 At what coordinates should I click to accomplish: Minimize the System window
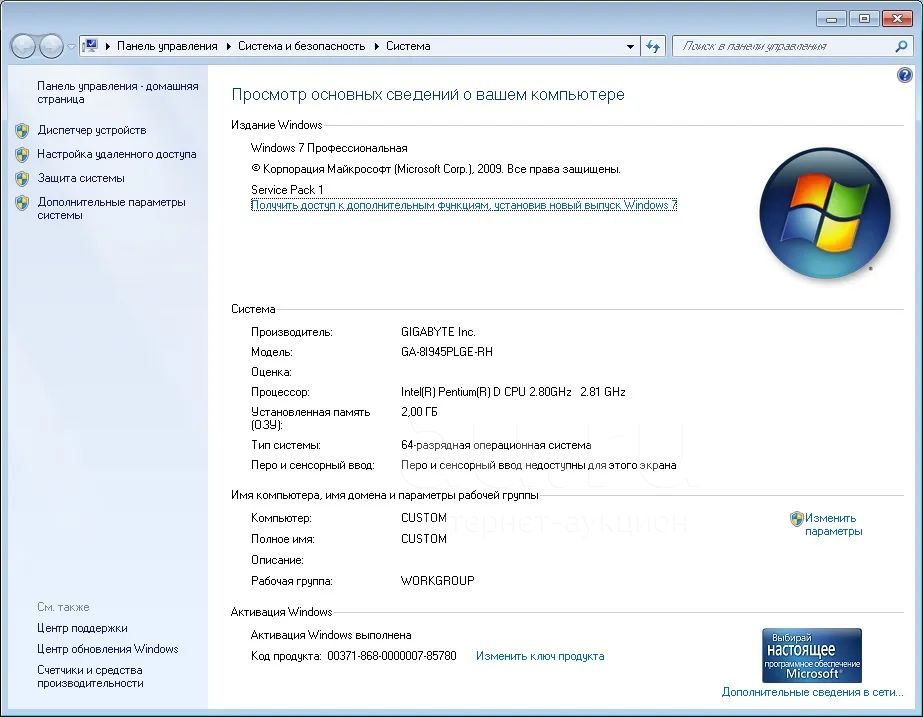(x=832, y=19)
